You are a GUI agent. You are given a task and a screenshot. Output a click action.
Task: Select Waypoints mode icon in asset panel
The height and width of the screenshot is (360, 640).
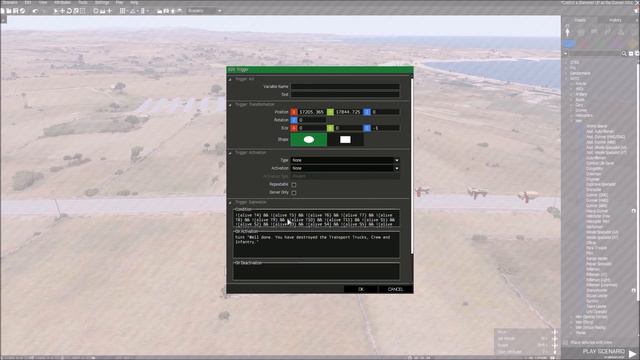[608, 31]
